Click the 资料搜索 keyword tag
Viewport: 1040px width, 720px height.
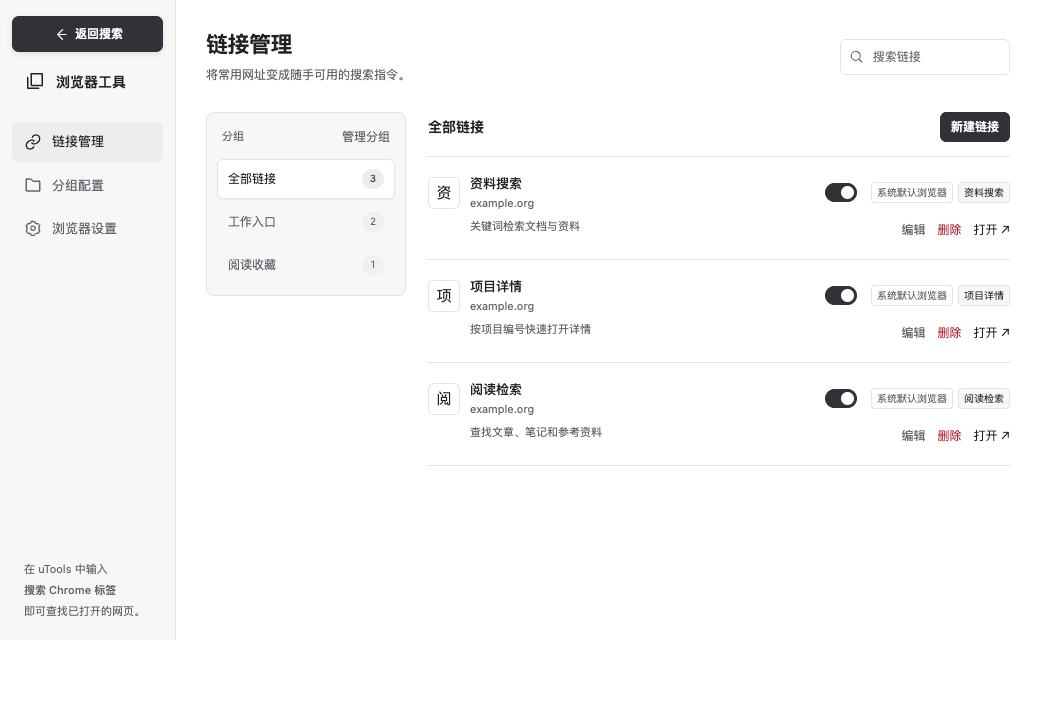pos(984,193)
